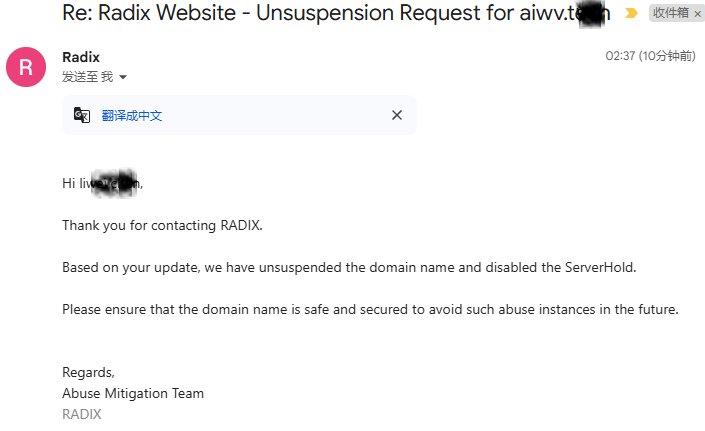Dismiss the translation banner with X
The height and width of the screenshot is (431, 705).
point(397,115)
